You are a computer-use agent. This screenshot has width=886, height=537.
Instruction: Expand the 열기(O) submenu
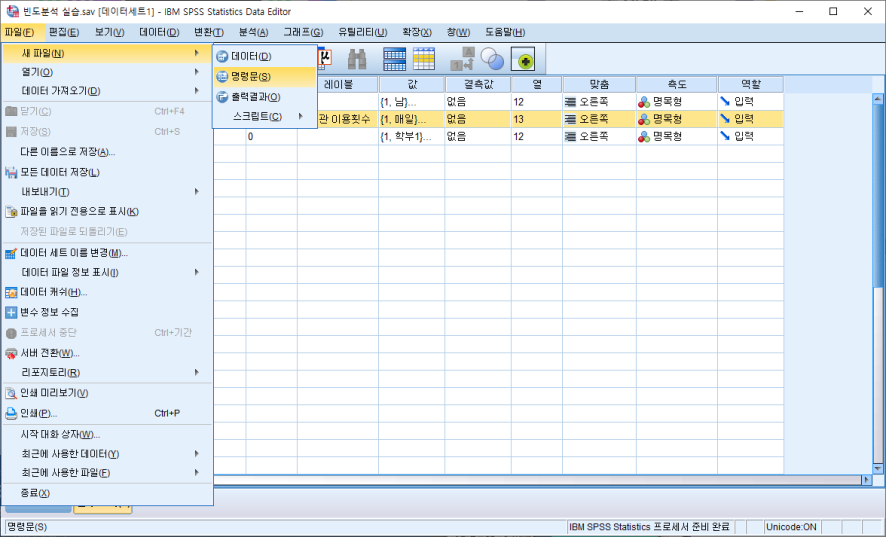(x=107, y=72)
